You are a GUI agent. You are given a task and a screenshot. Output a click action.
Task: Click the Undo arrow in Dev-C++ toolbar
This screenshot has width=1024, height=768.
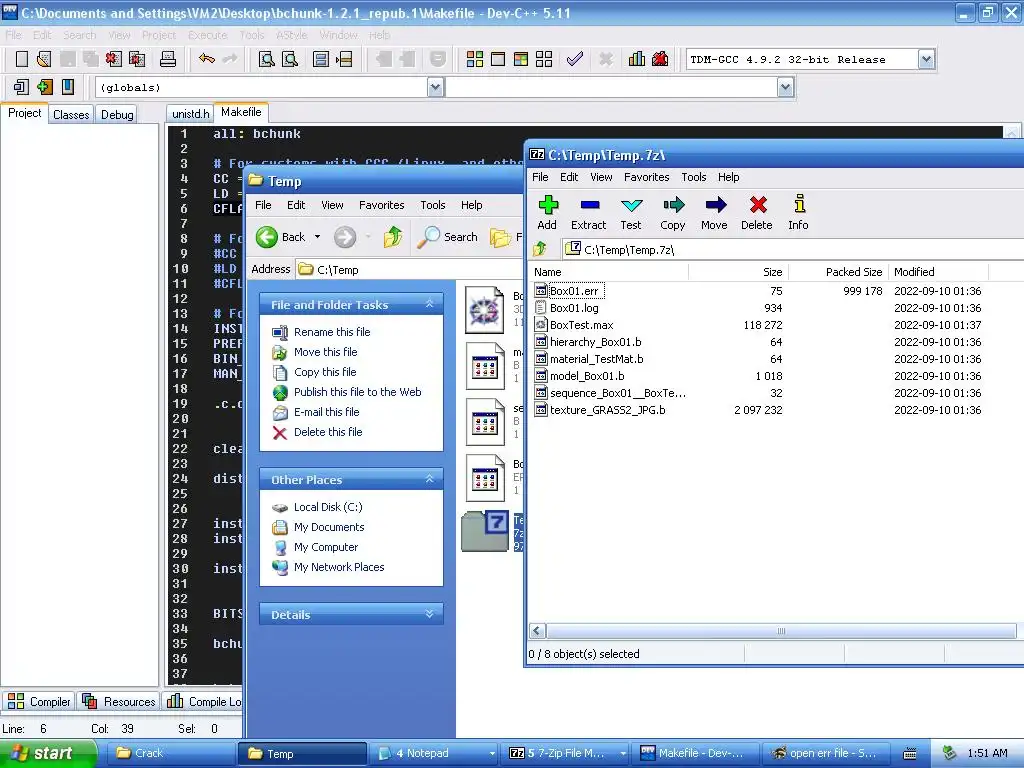(207, 59)
